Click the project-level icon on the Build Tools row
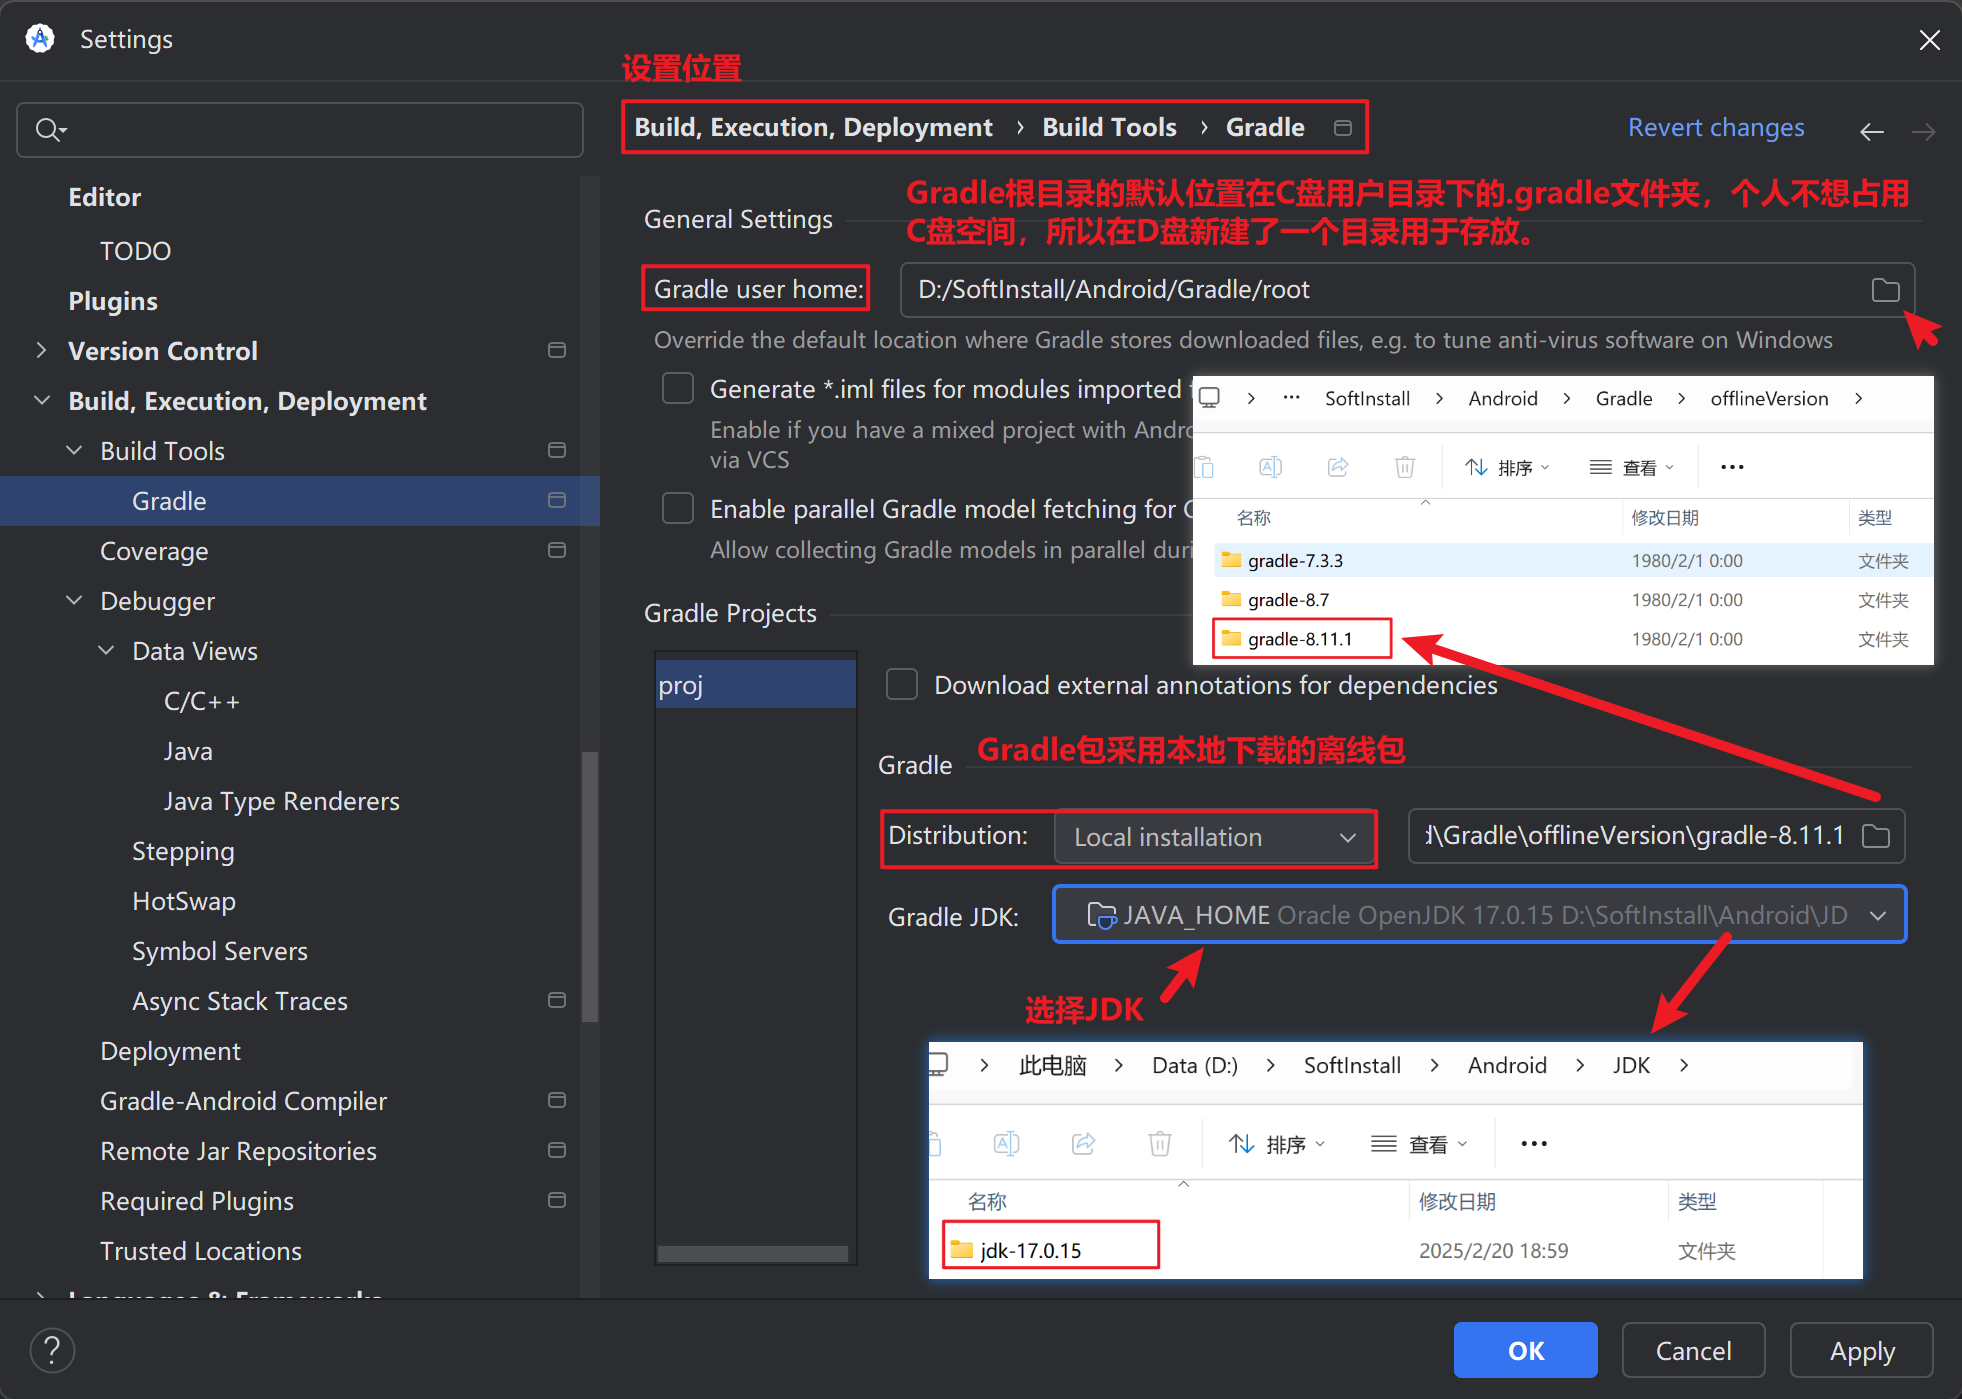This screenshot has height=1399, width=1962. 557,450
